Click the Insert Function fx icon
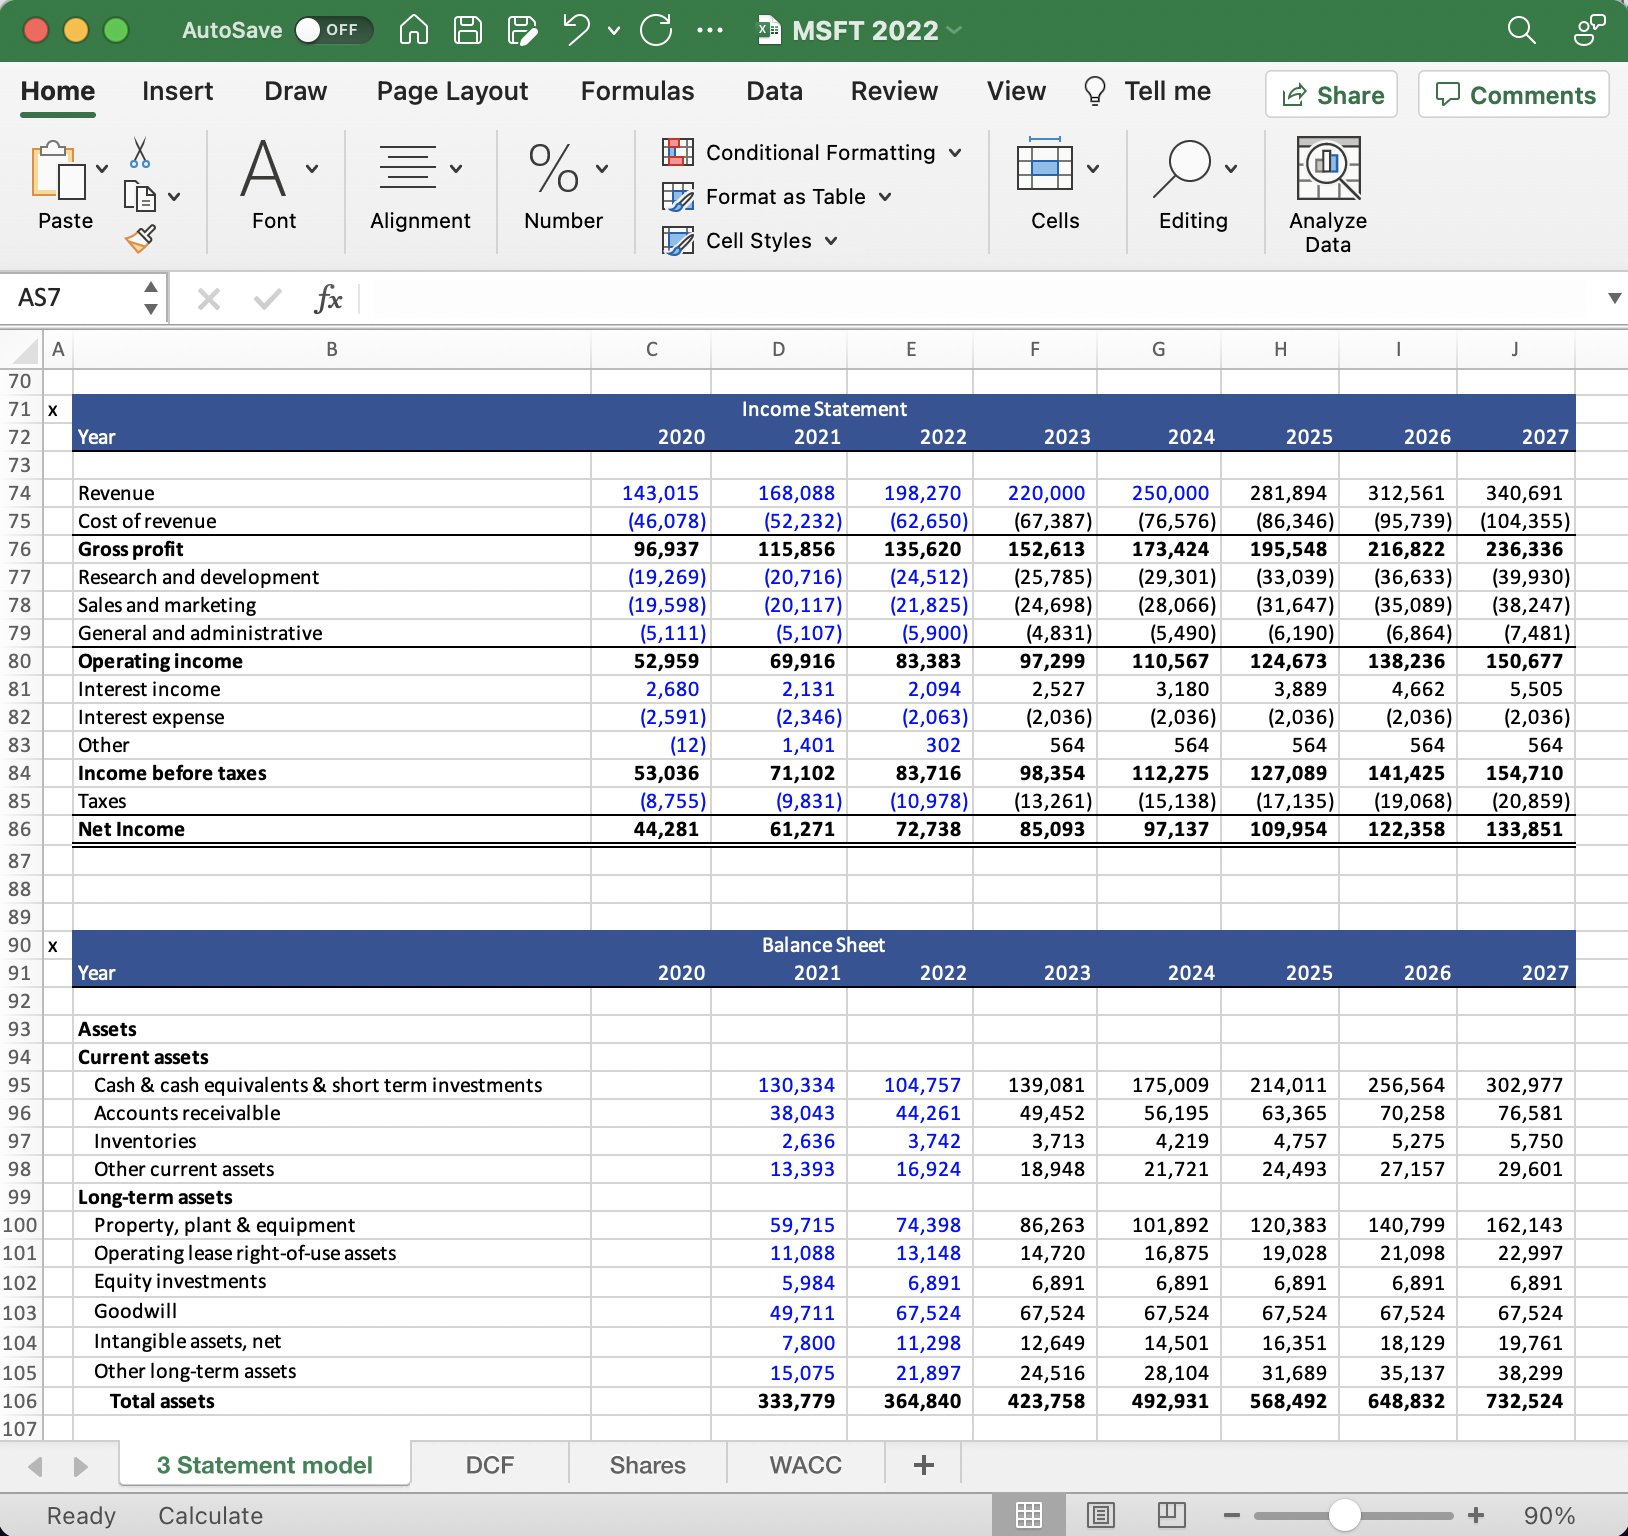The image size is (1628, 1536). pyautogui.click(x=328, y=298)
